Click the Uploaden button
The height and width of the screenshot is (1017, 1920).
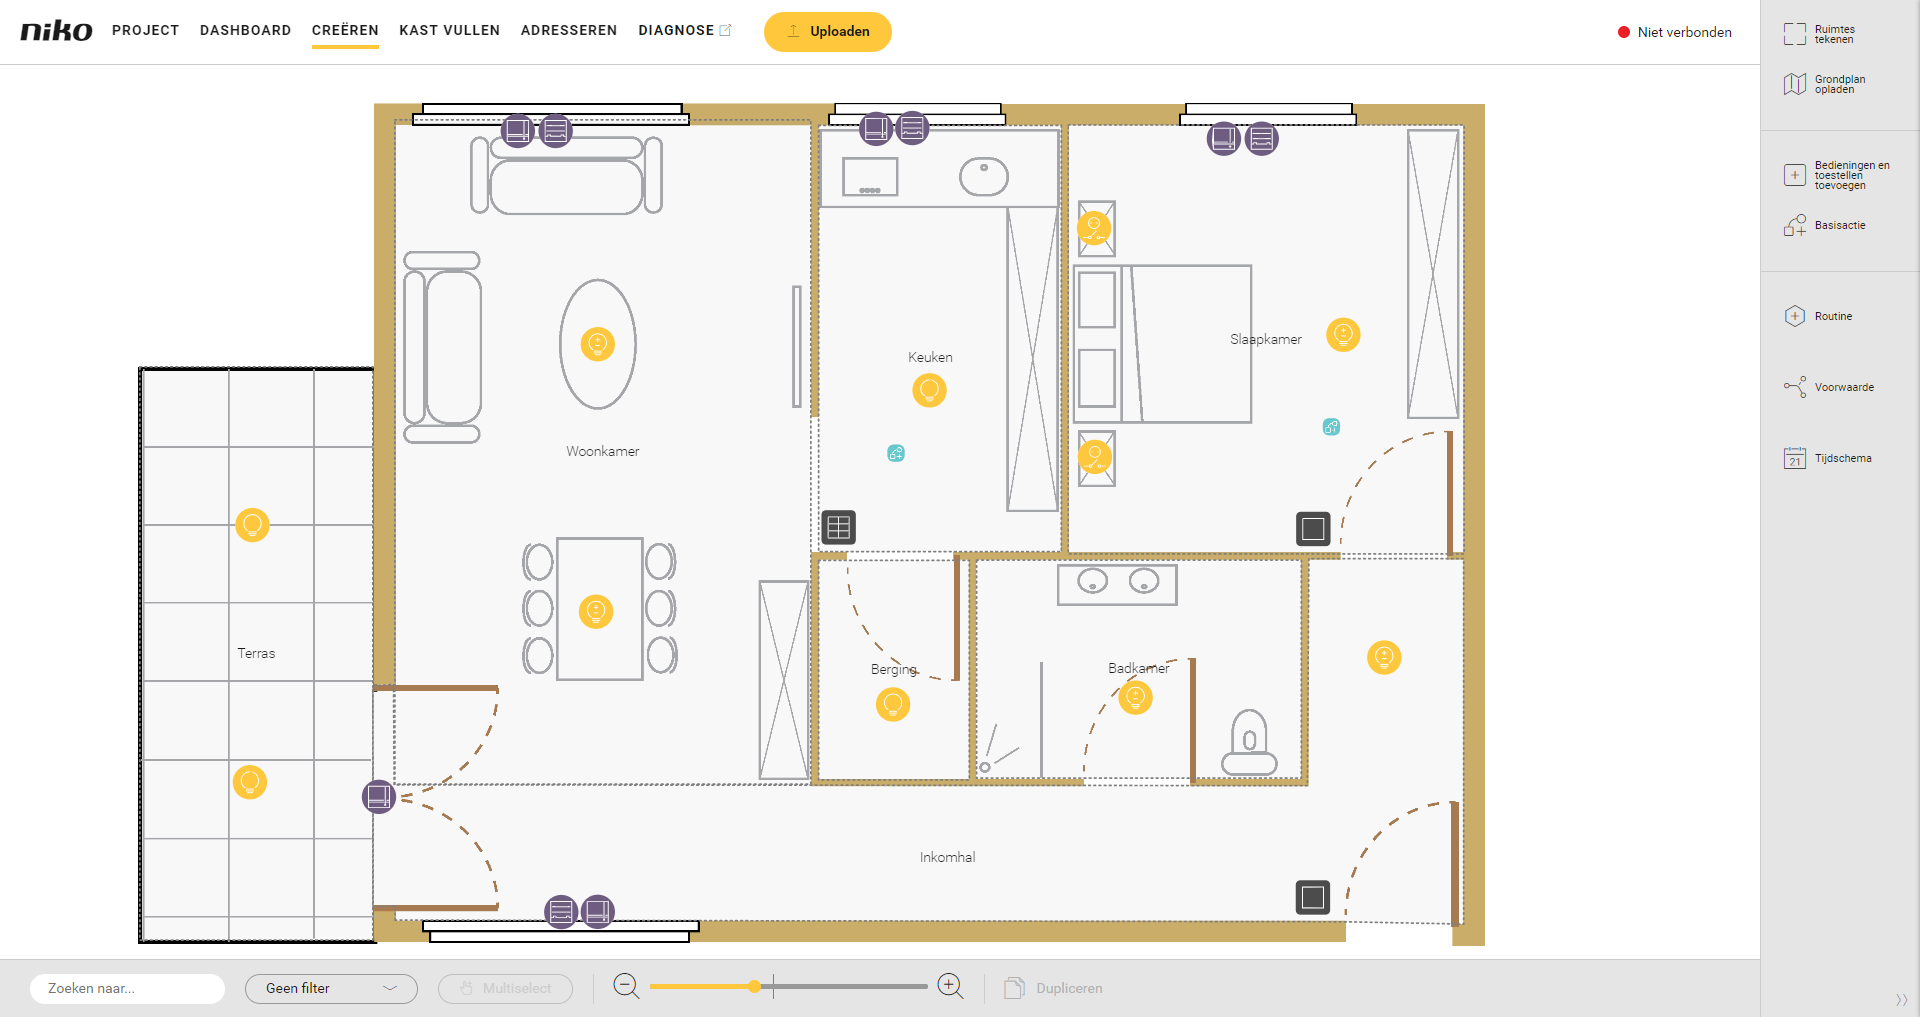[828, 31]
